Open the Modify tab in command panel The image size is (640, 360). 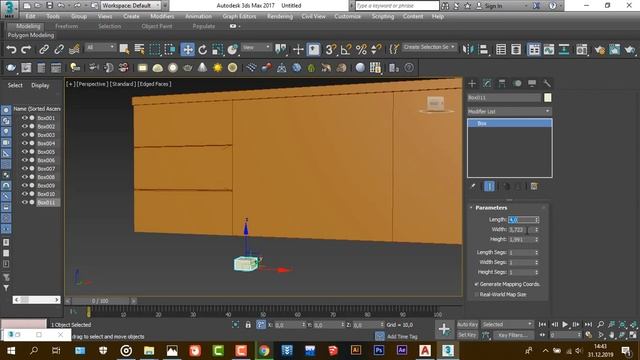(x=487, y=84)
